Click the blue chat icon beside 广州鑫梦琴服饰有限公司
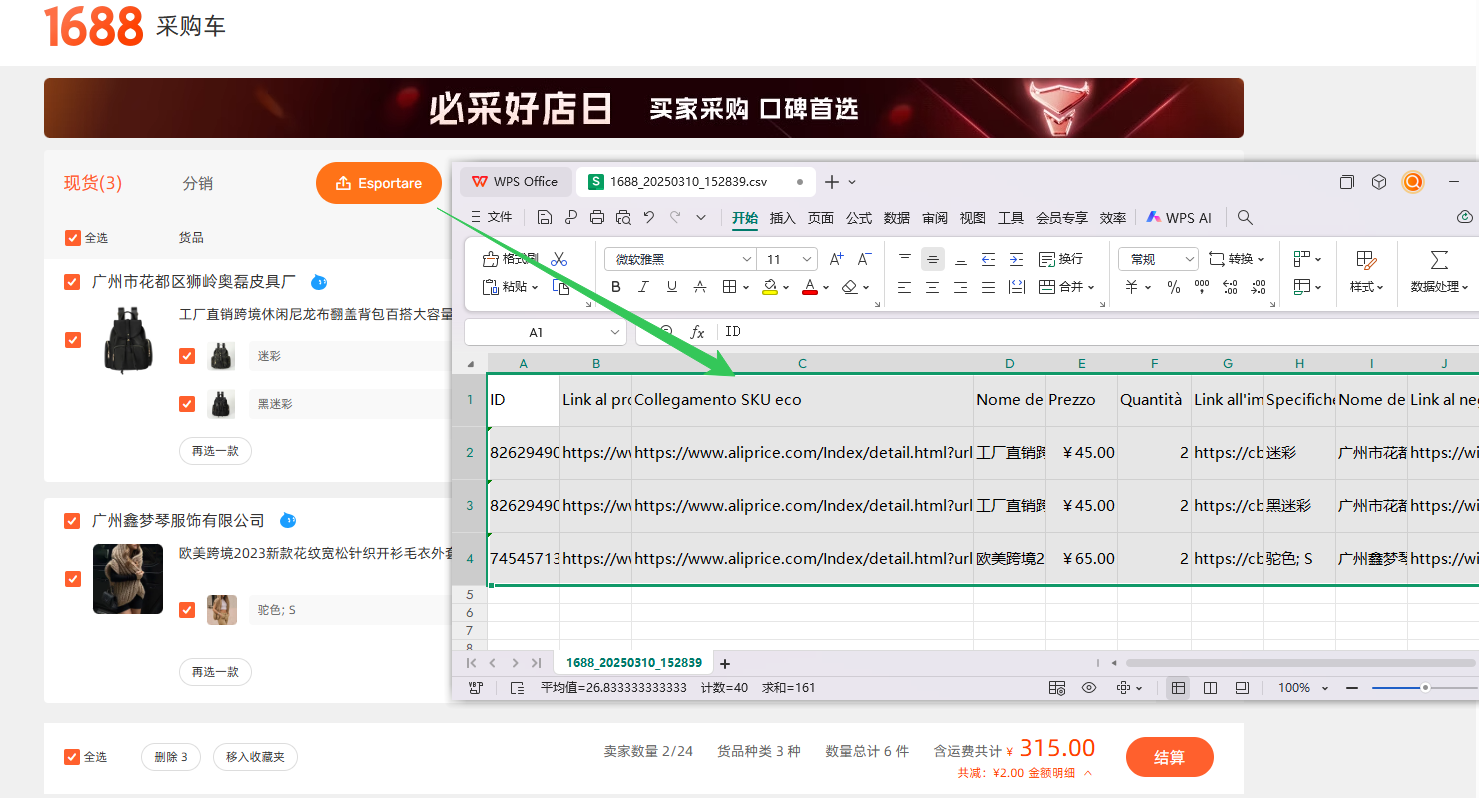The image size is (1479, 798). [288, 520]
